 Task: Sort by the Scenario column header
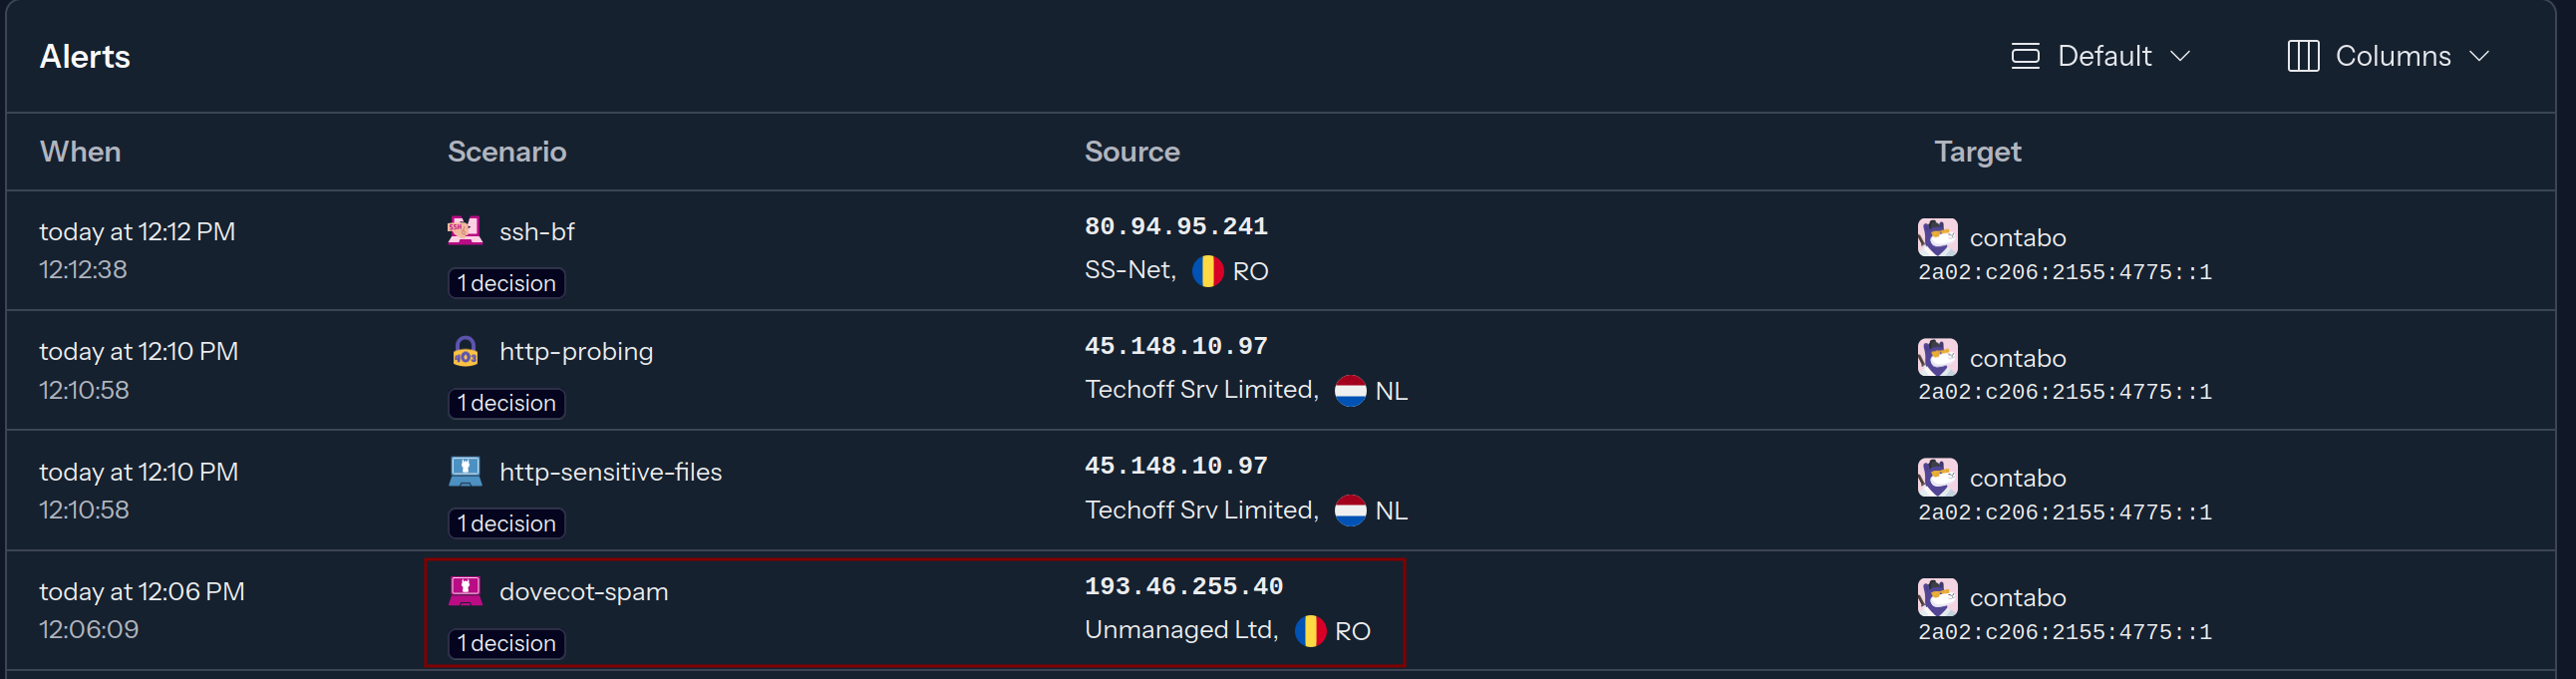click(507, 151)
